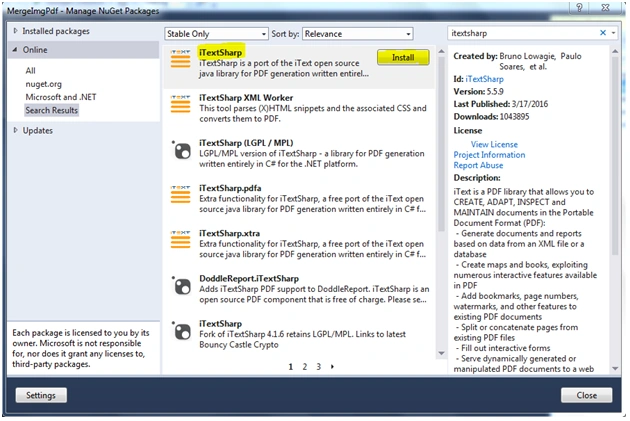Open the Settings dialog
This screenshot has width=630, height=421.
coord(41,395)
